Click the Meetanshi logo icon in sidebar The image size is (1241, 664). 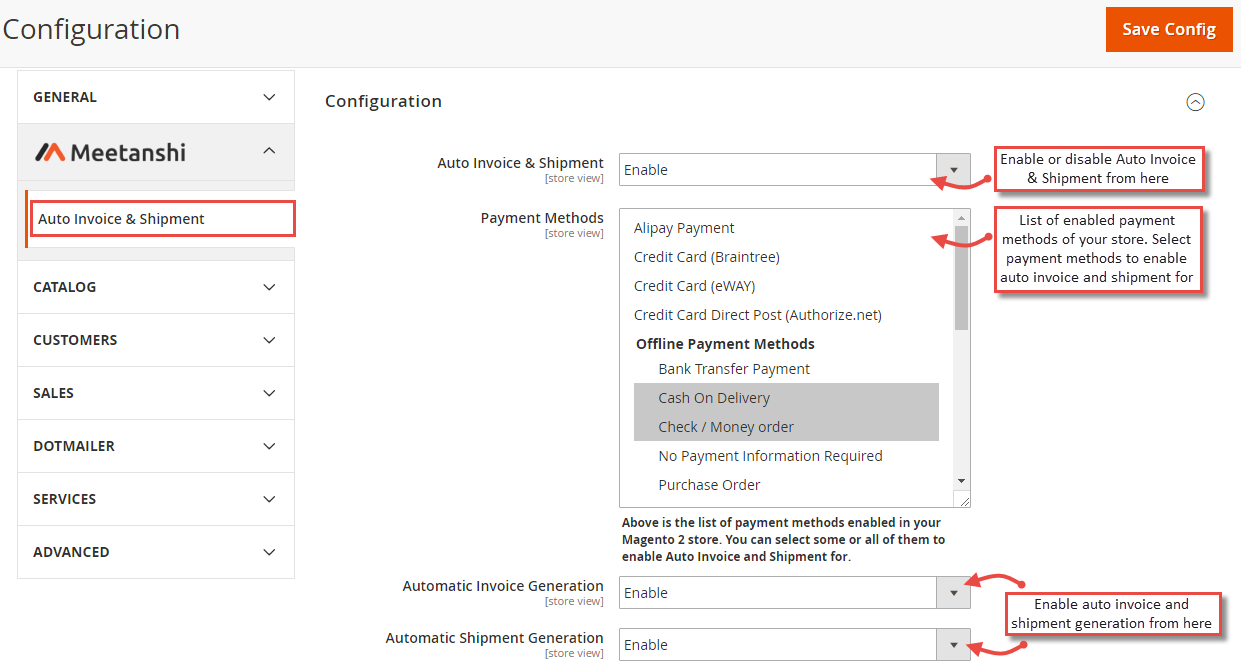(48, 152)
